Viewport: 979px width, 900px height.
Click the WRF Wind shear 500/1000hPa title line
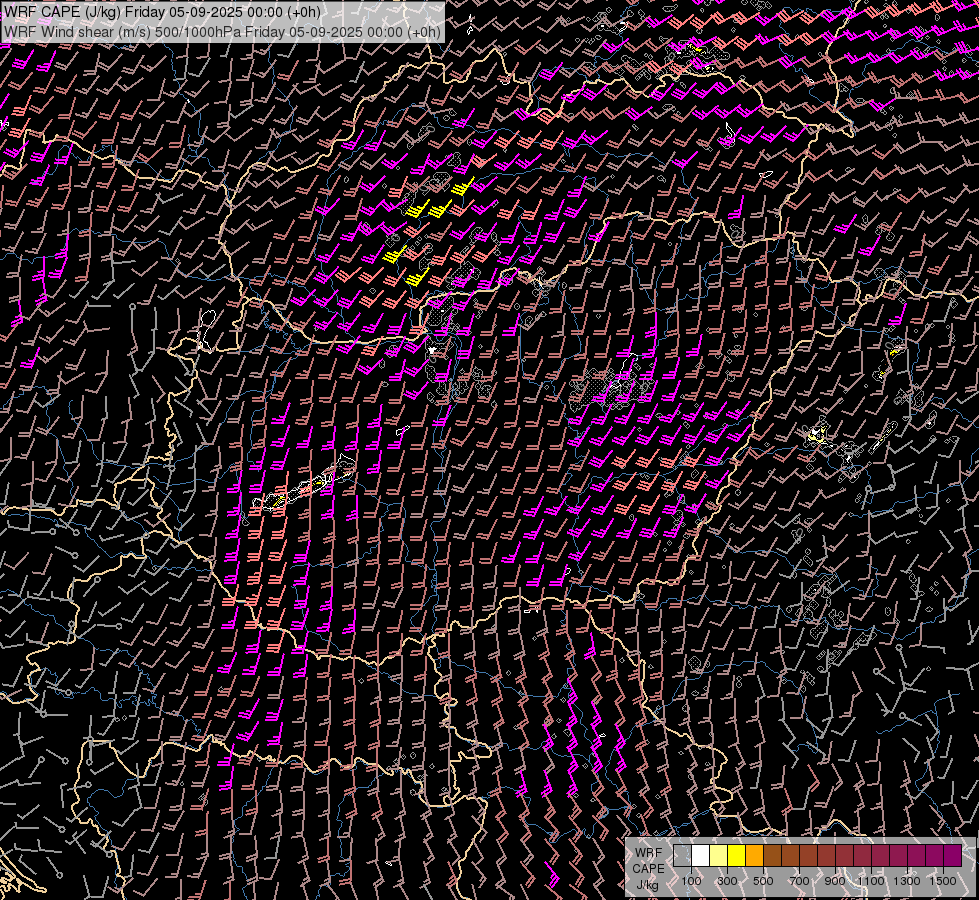(x=222, y=31)
